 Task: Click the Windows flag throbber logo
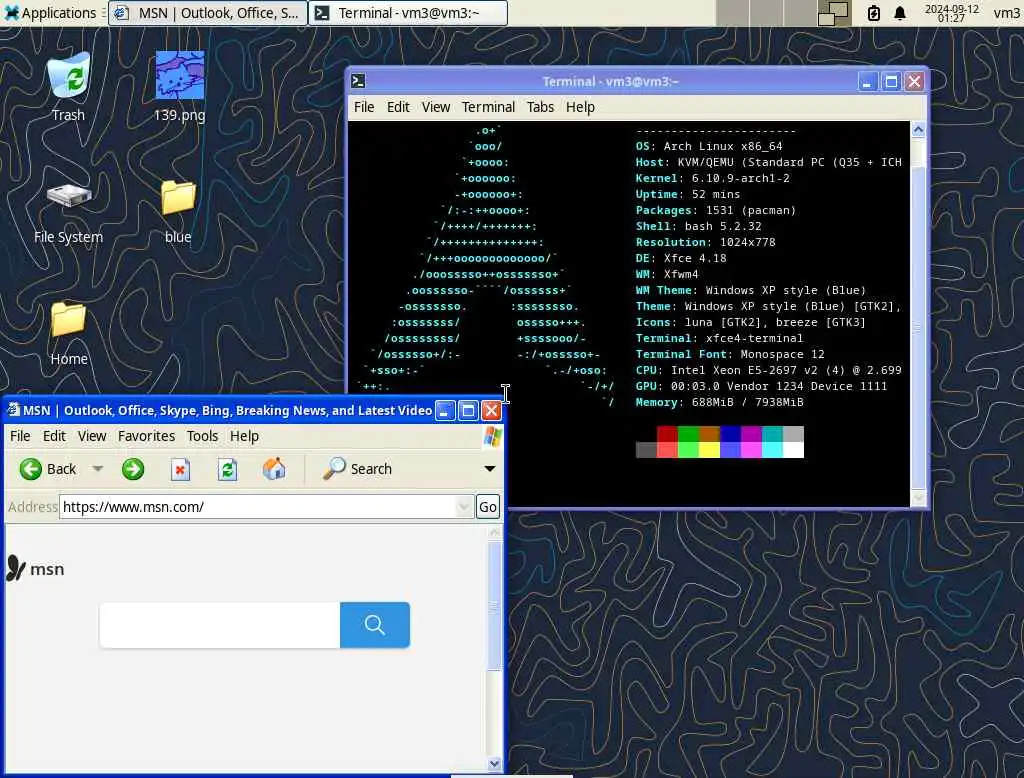(x=492, y=436)
